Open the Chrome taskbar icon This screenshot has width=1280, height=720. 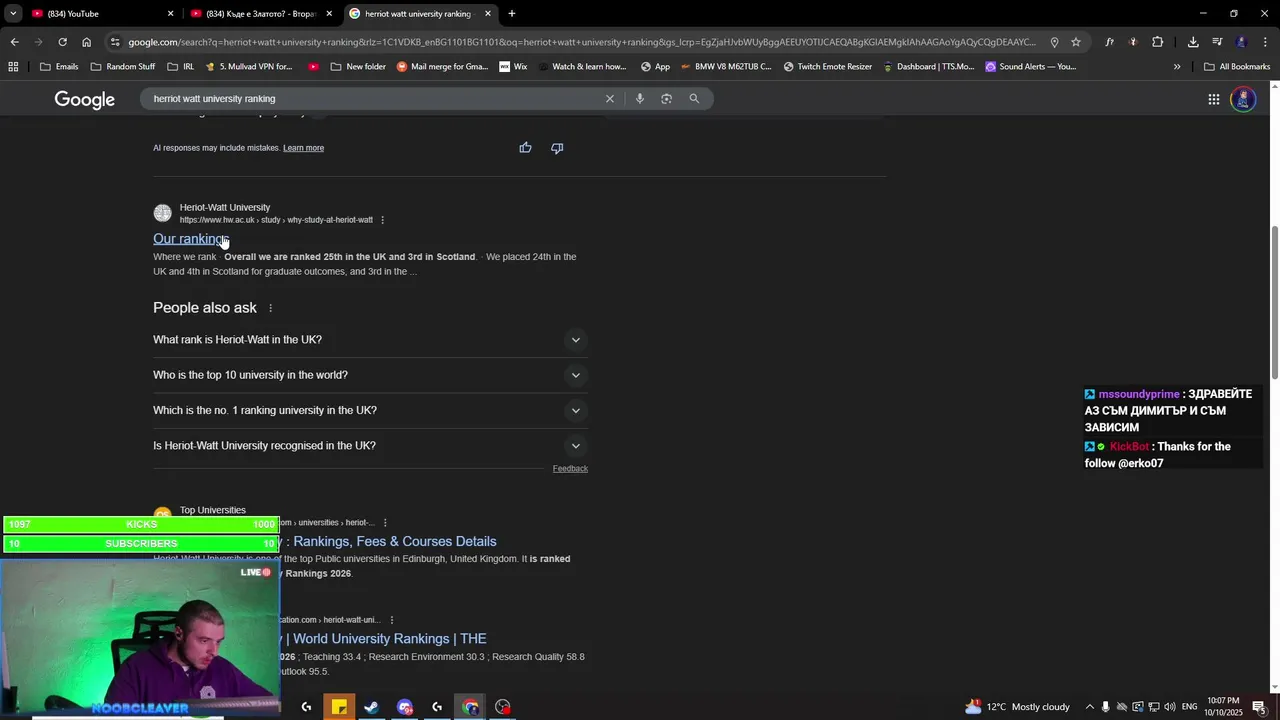click(470, 707)
